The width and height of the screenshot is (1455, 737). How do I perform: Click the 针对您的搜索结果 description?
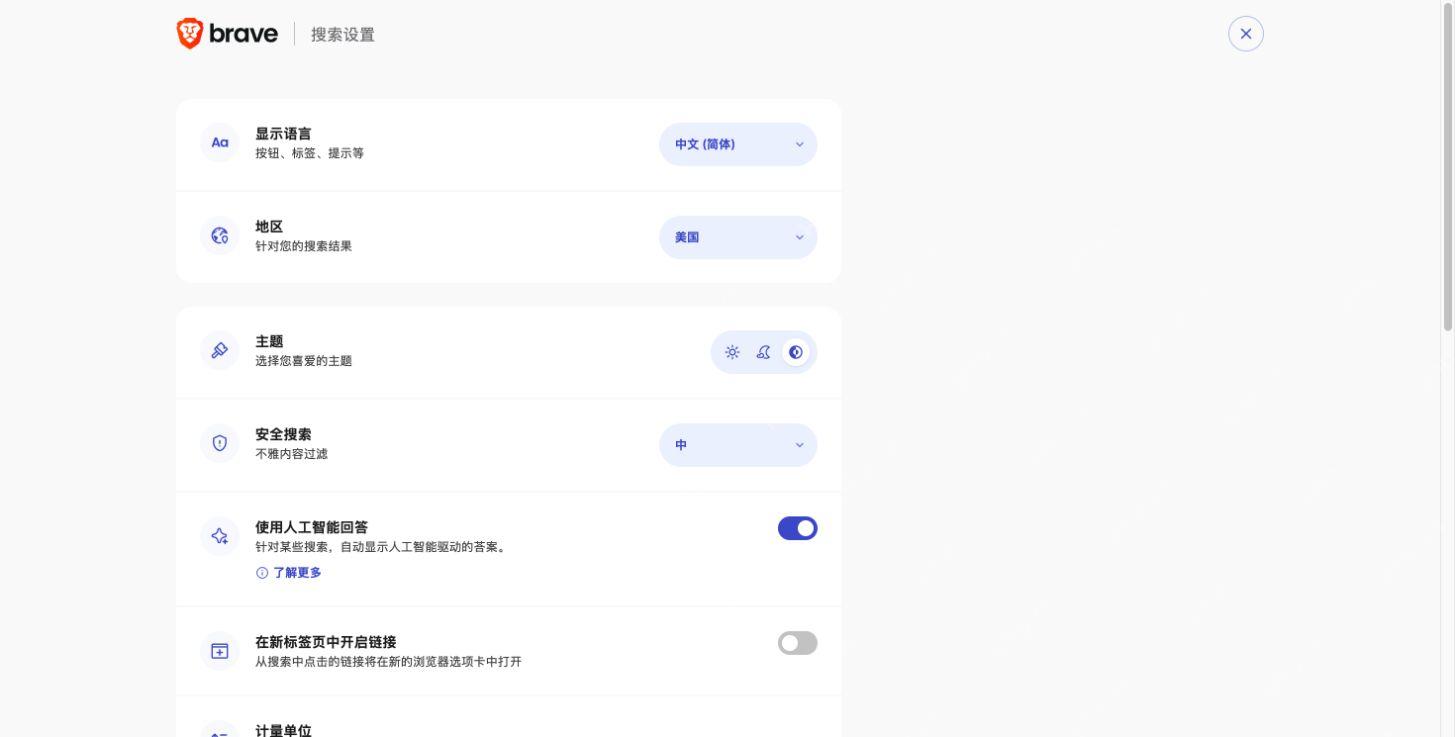[303, 246]
